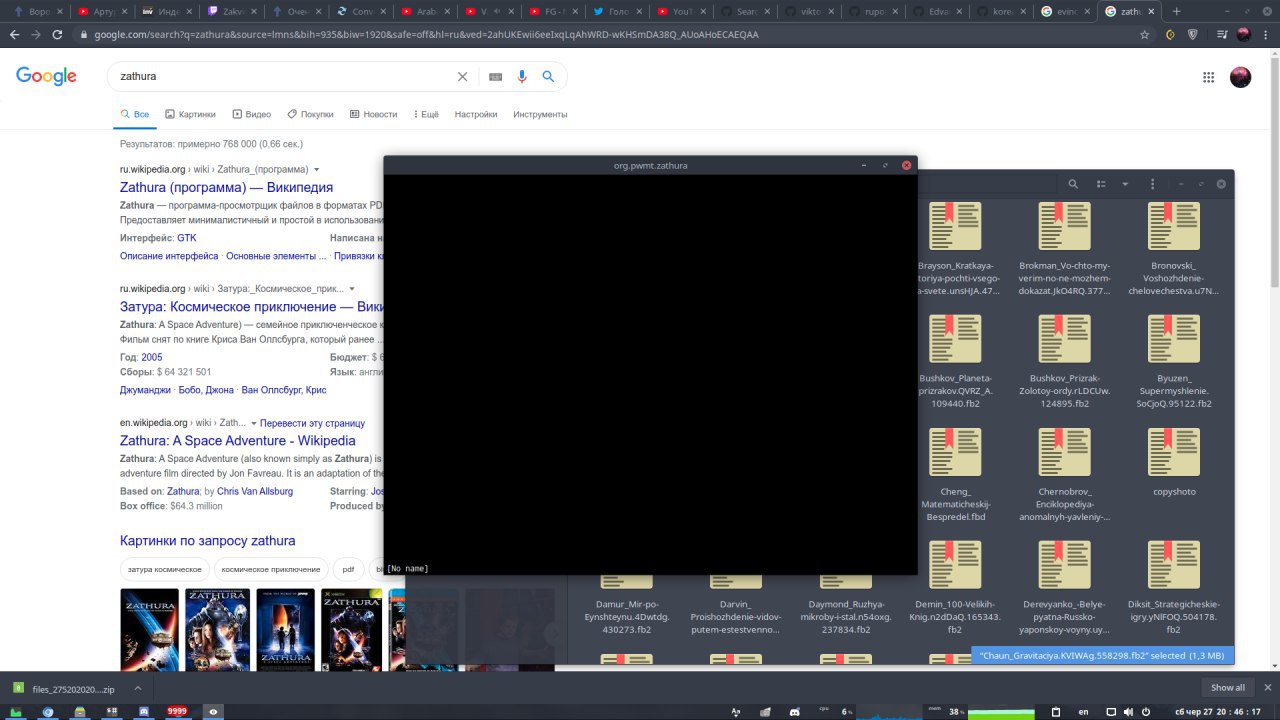Expand dropdown next to ru.wikipedia Zathura_(программа) URL
1280x720 pixels.
(x=317, y=170)
